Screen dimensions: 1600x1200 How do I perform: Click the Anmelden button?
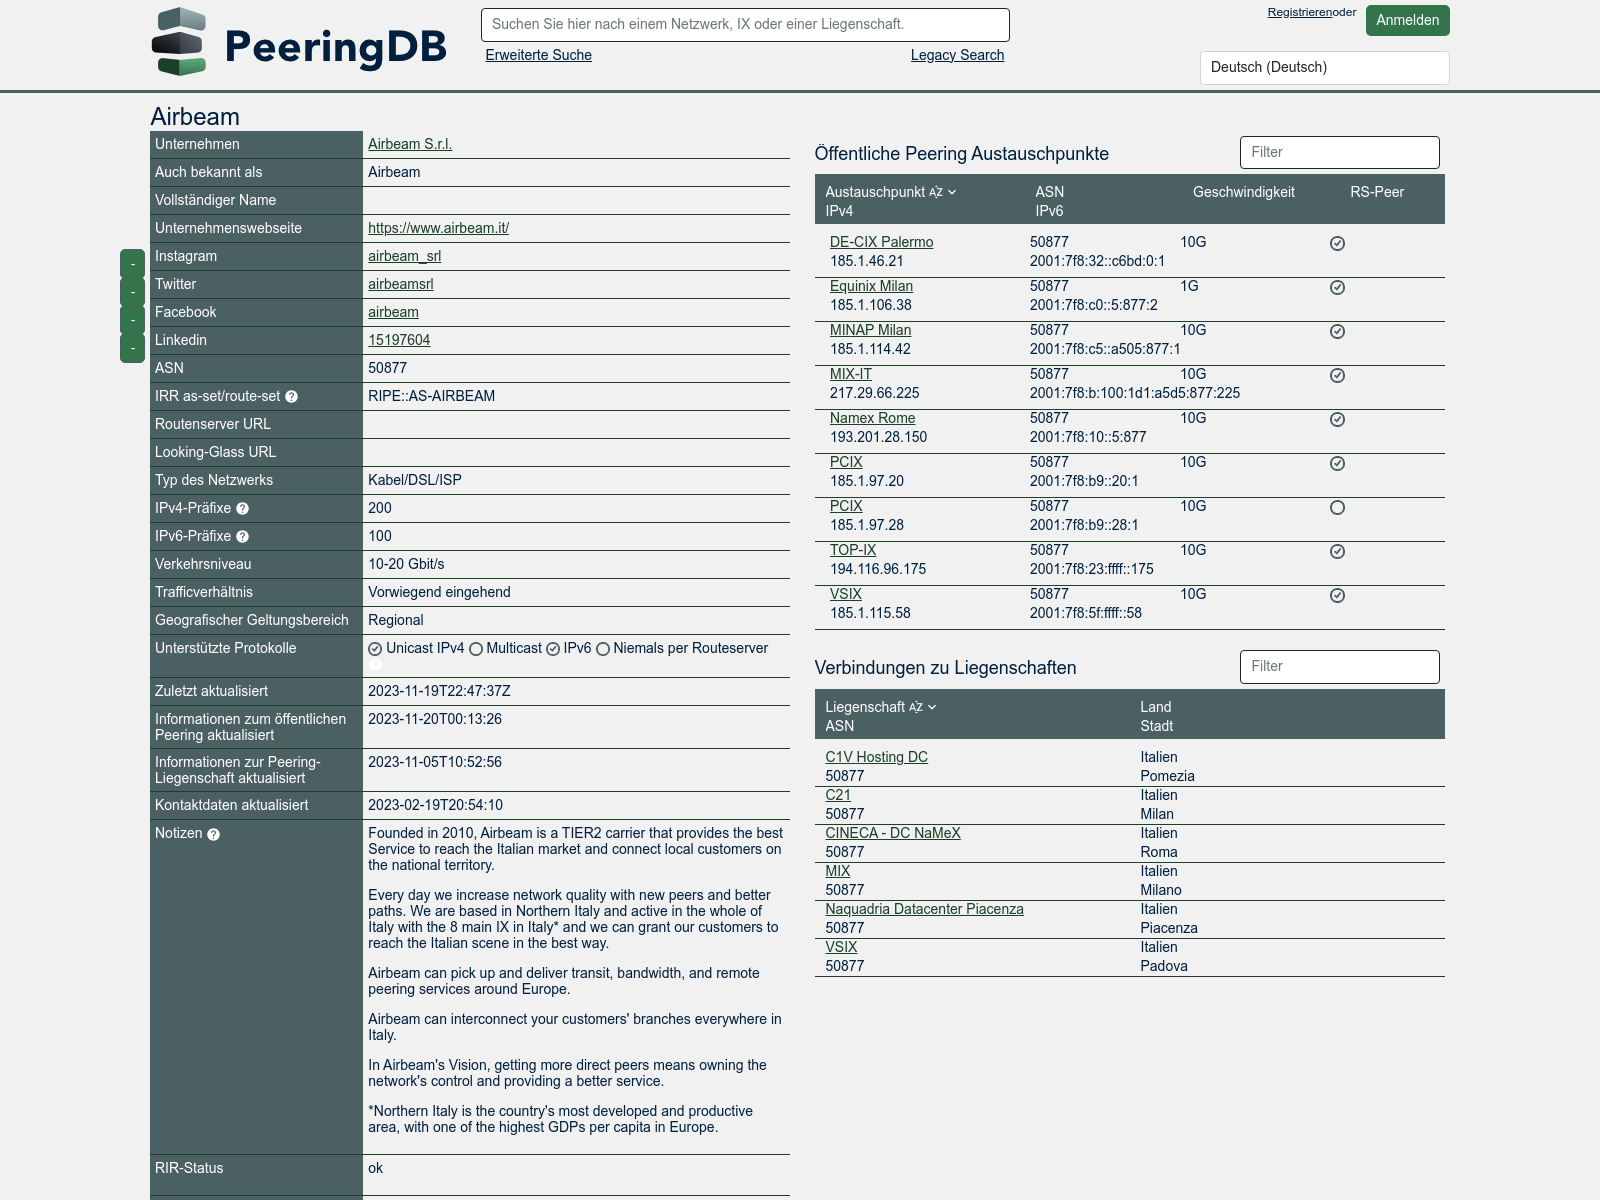point(1407,20)
